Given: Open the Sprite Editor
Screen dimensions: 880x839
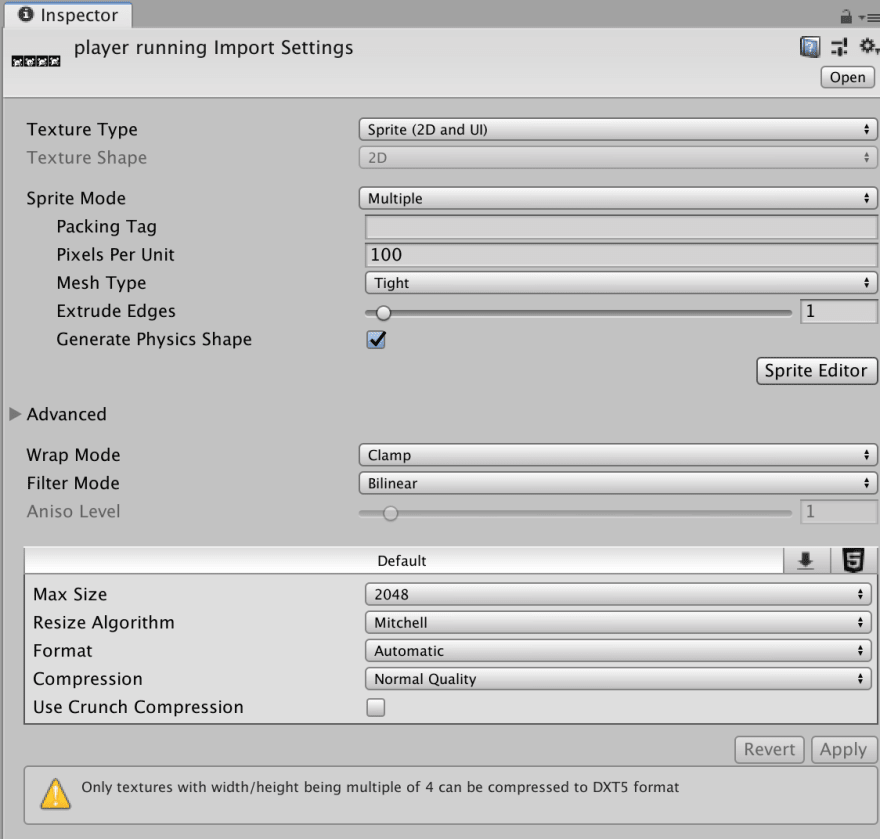Looking at the screenshot, I should coord(816,371).
